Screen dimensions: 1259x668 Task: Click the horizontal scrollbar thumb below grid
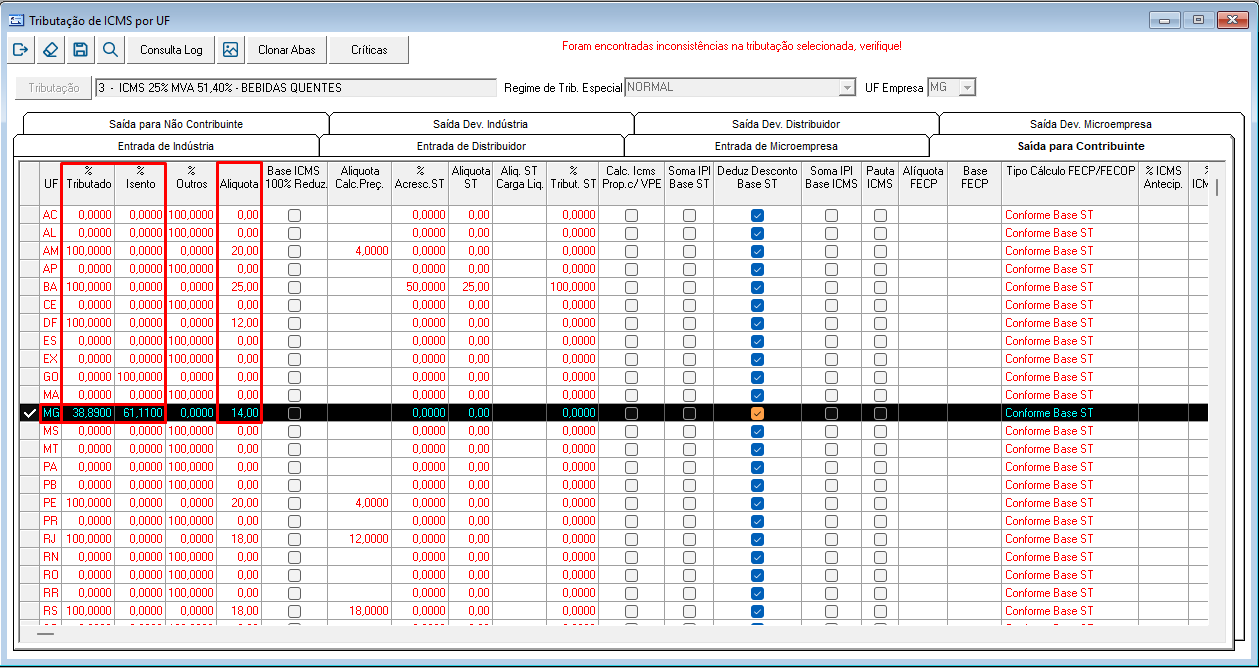point(46,634)
